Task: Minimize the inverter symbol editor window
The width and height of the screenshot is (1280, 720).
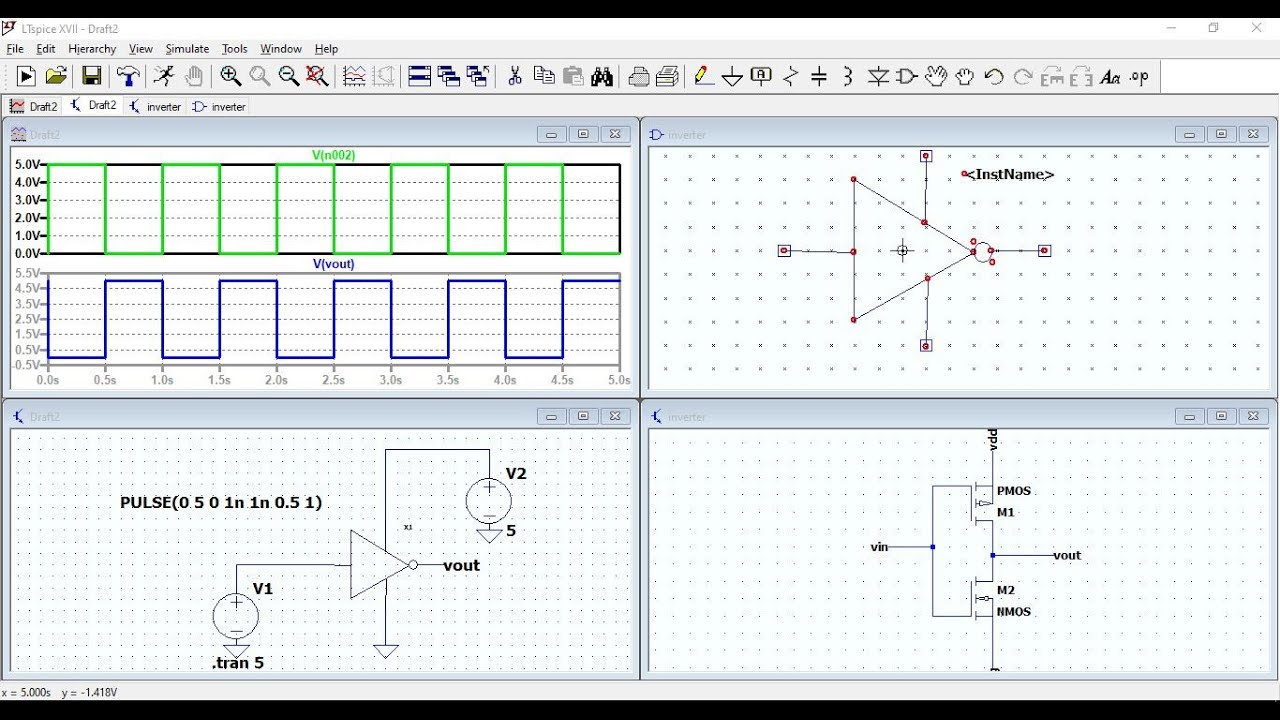Action: (x=1189, y=134)
